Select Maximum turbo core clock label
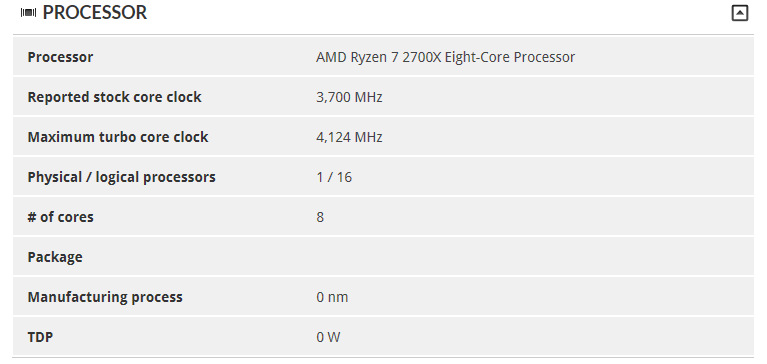 click(x=118, y=137)
